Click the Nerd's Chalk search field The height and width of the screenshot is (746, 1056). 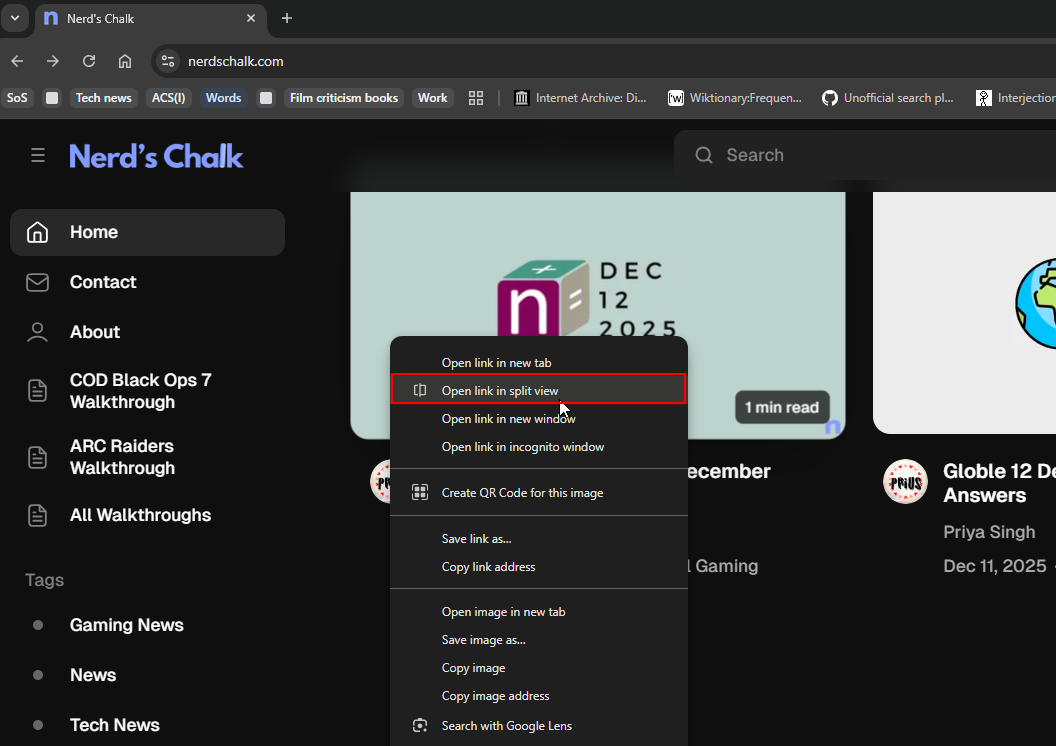point(860,155)
